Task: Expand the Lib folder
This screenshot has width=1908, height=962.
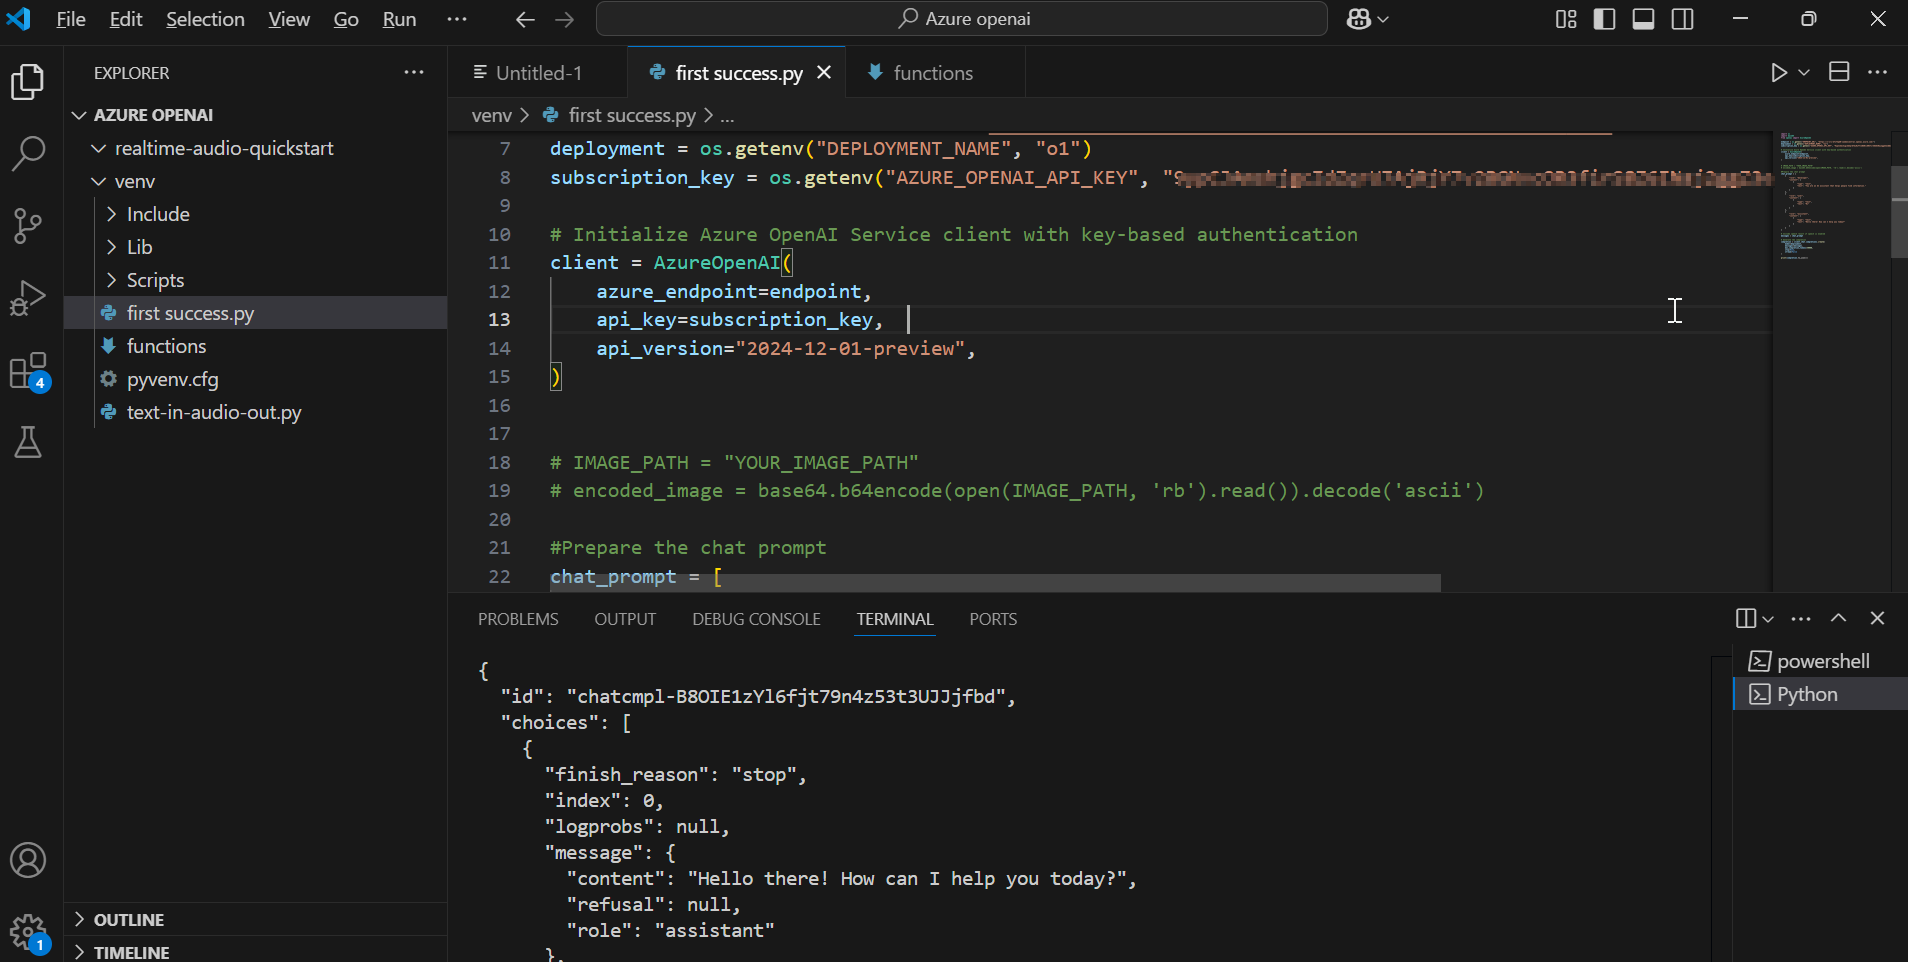Action: point(111,247)
